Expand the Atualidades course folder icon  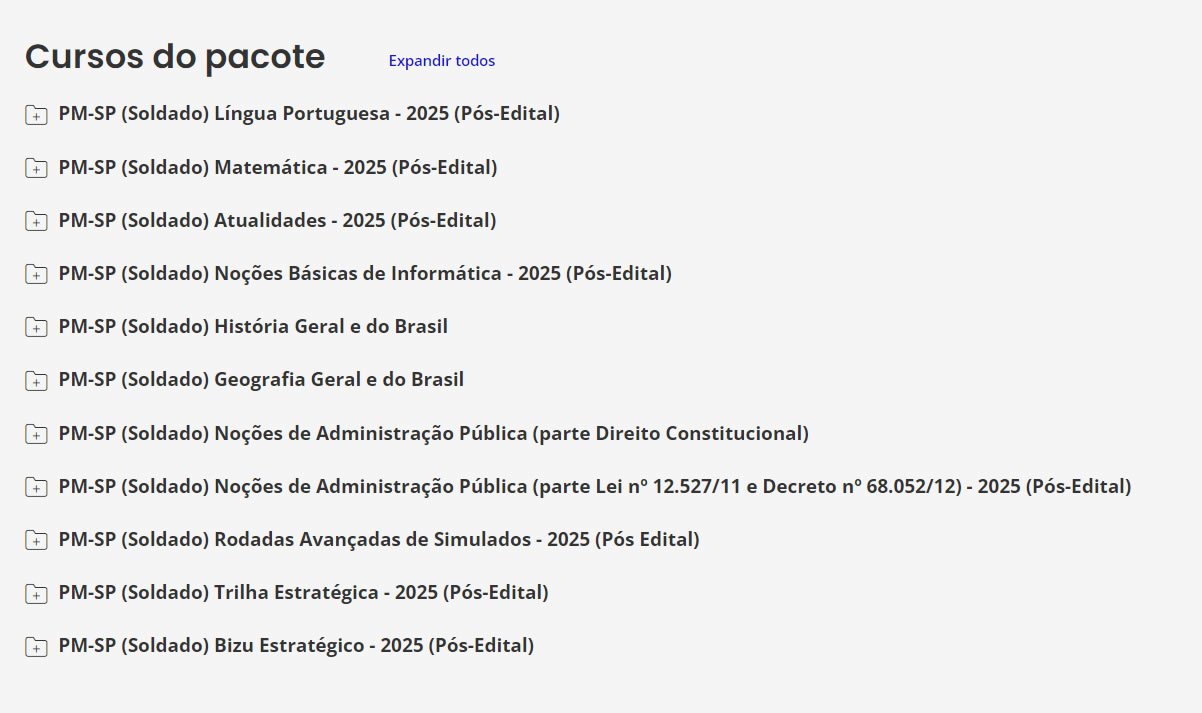pyautogui.click(x=36, y=221)
